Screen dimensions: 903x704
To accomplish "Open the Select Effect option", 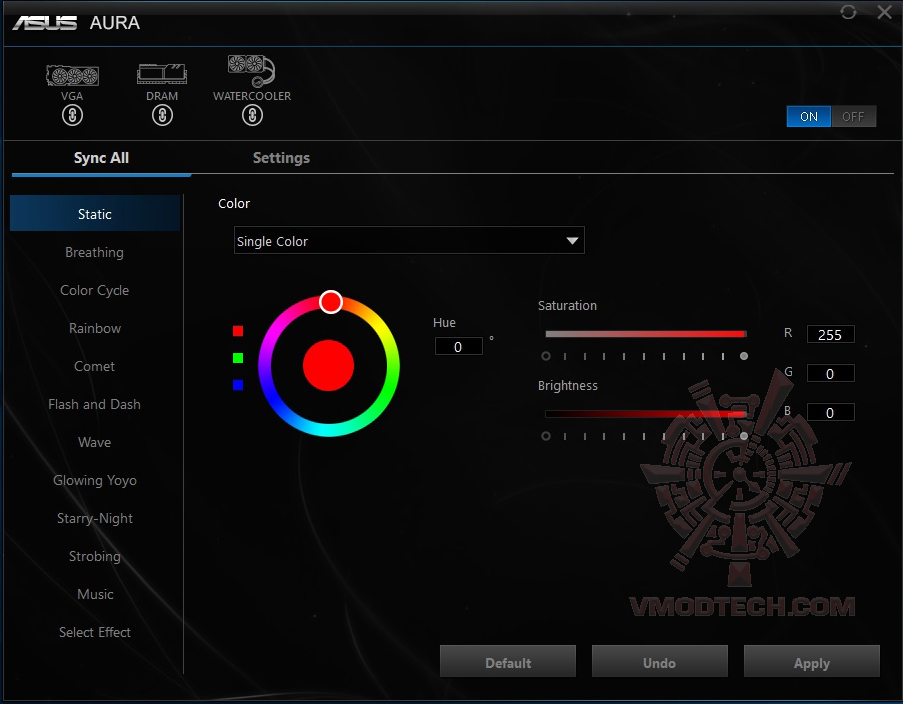I will click(95, 633).
